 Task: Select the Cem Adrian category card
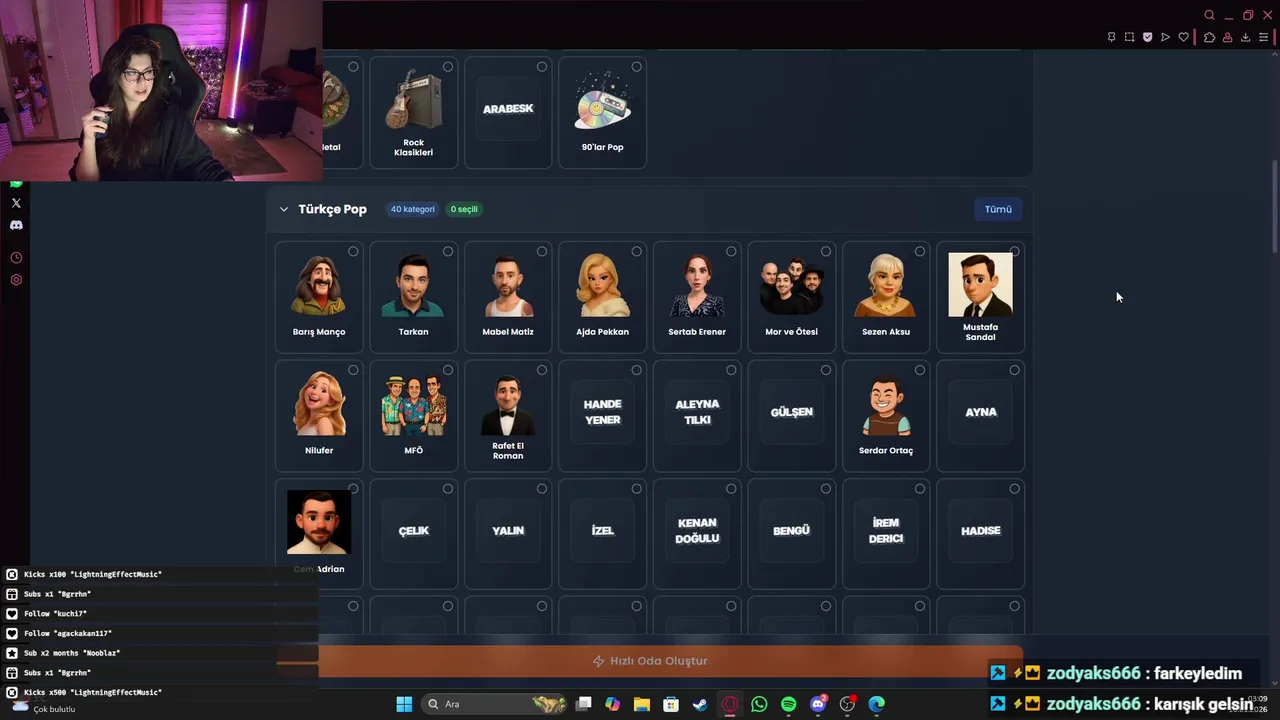point(319,534)
